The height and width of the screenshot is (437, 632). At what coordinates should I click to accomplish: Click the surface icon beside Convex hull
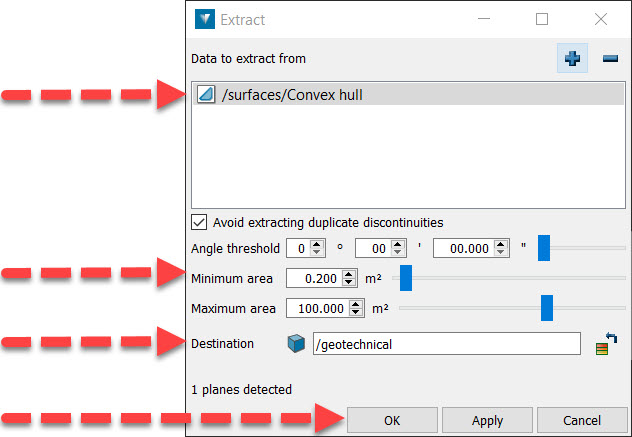pyautogui.click(x=206, y=95)
